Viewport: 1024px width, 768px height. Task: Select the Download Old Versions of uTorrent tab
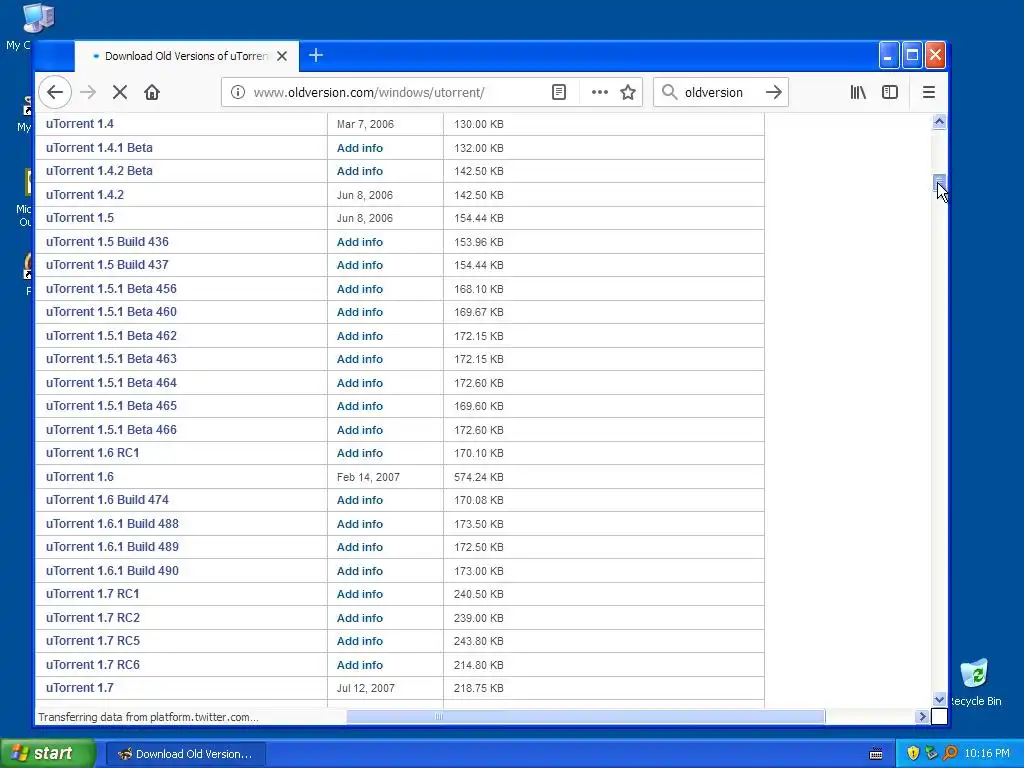coord(187,56)
